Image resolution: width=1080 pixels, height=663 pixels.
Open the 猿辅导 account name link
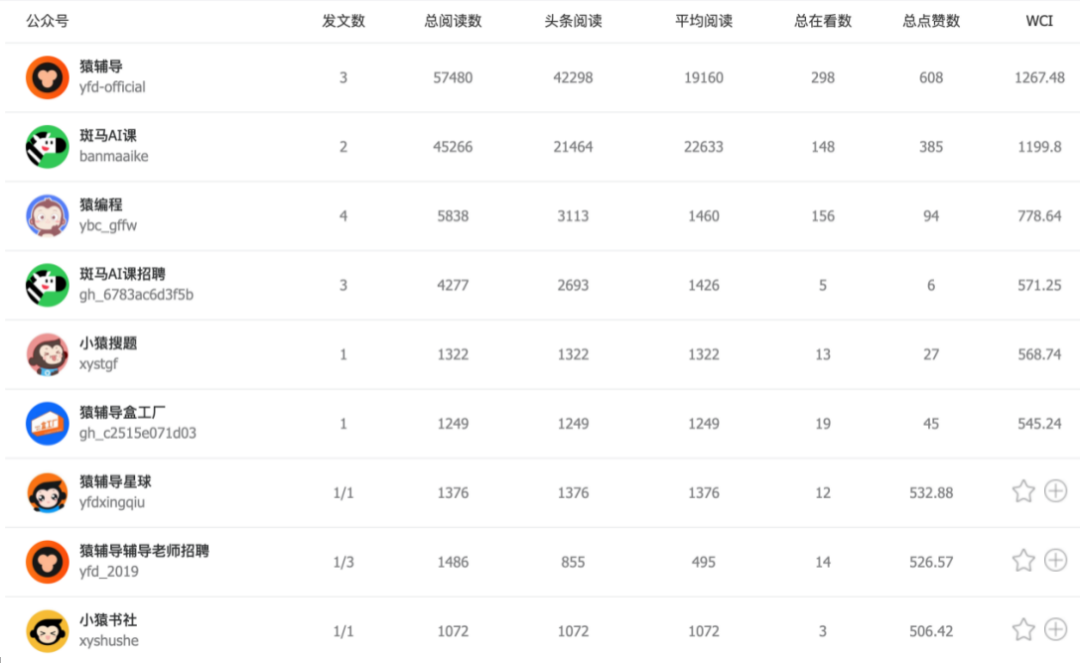pos(101,67)
